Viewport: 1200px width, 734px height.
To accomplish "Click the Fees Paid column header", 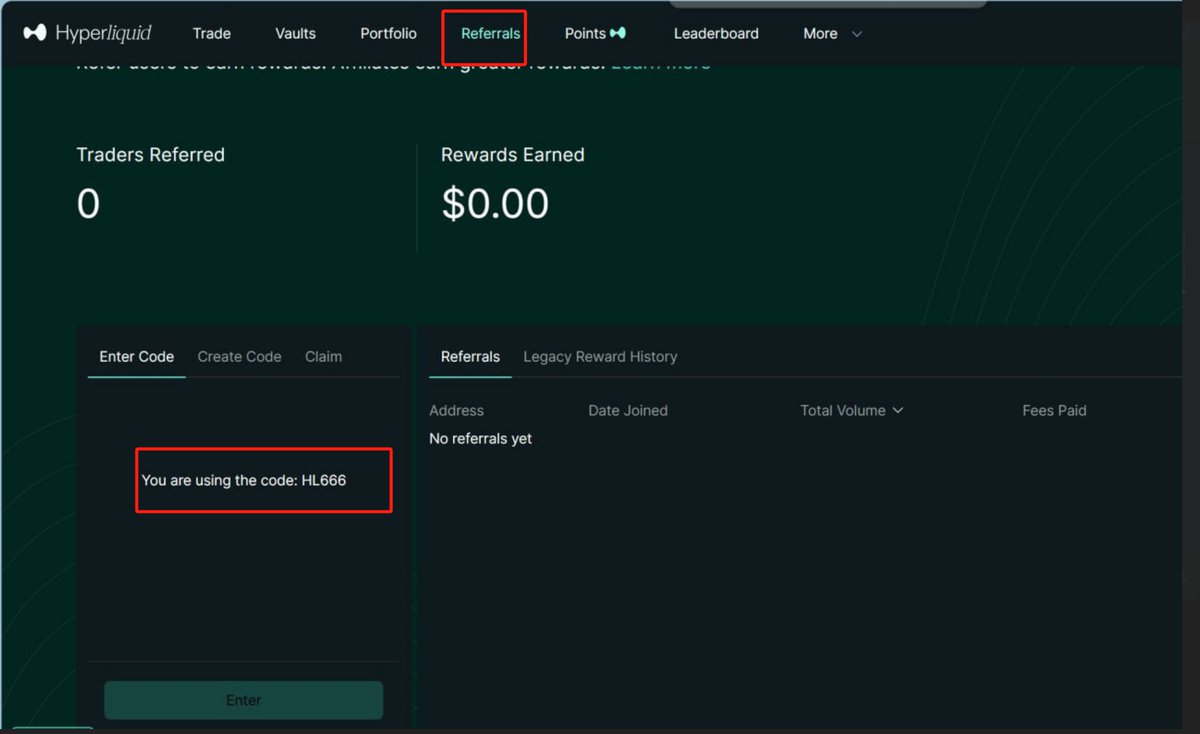I will pyautogui.click(x=1054, y=410).
